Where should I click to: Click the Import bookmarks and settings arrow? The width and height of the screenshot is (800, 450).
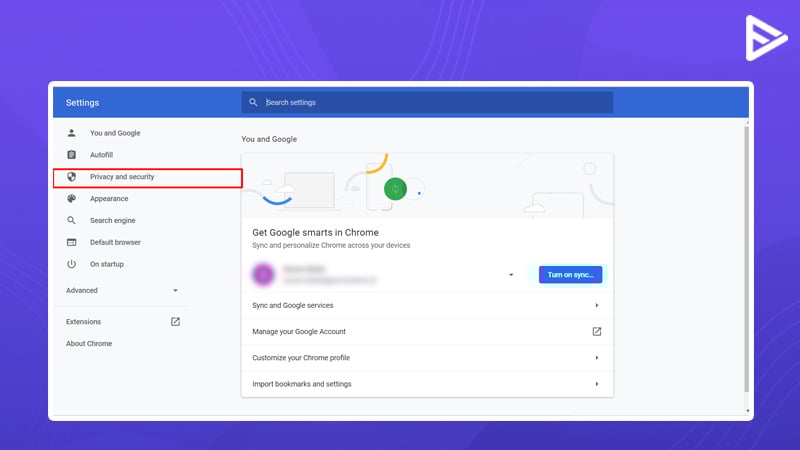[596, 384]
